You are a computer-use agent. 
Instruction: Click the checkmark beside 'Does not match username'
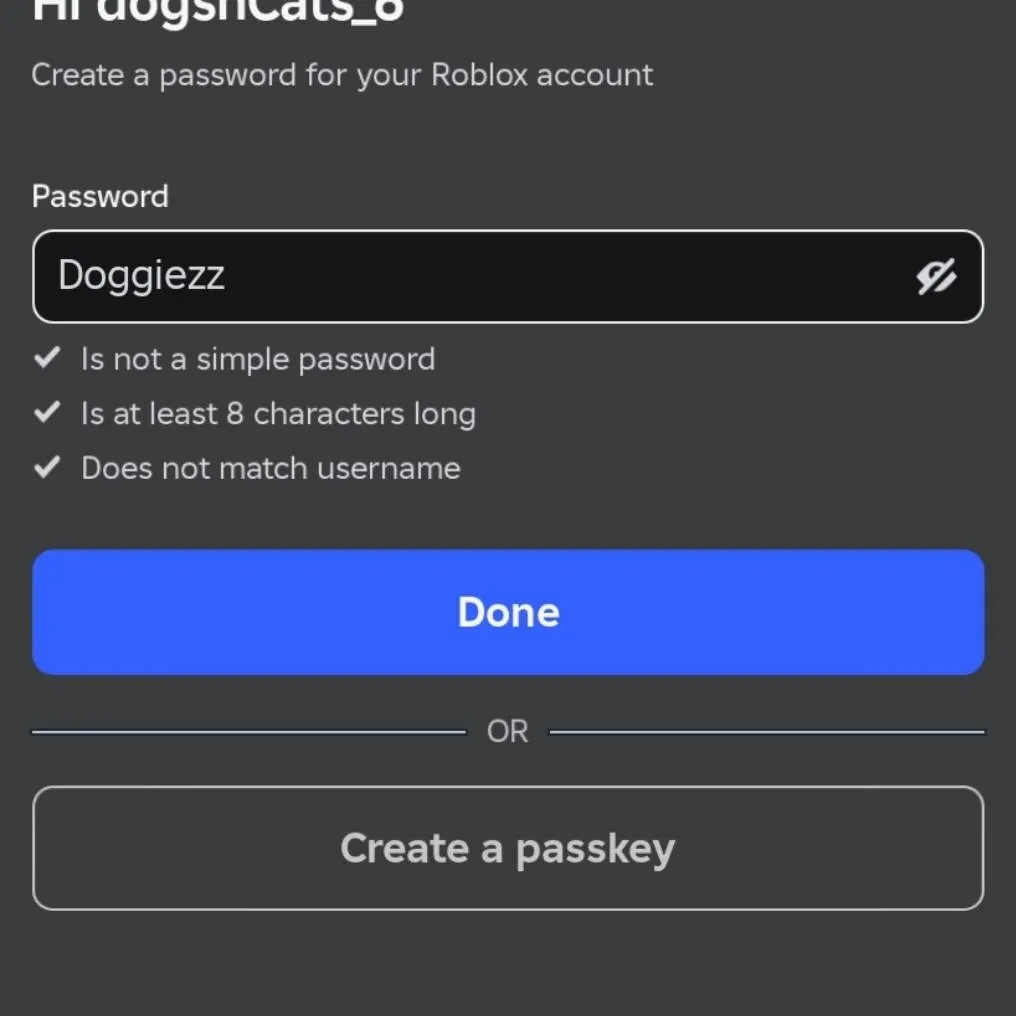coord(47,467)
